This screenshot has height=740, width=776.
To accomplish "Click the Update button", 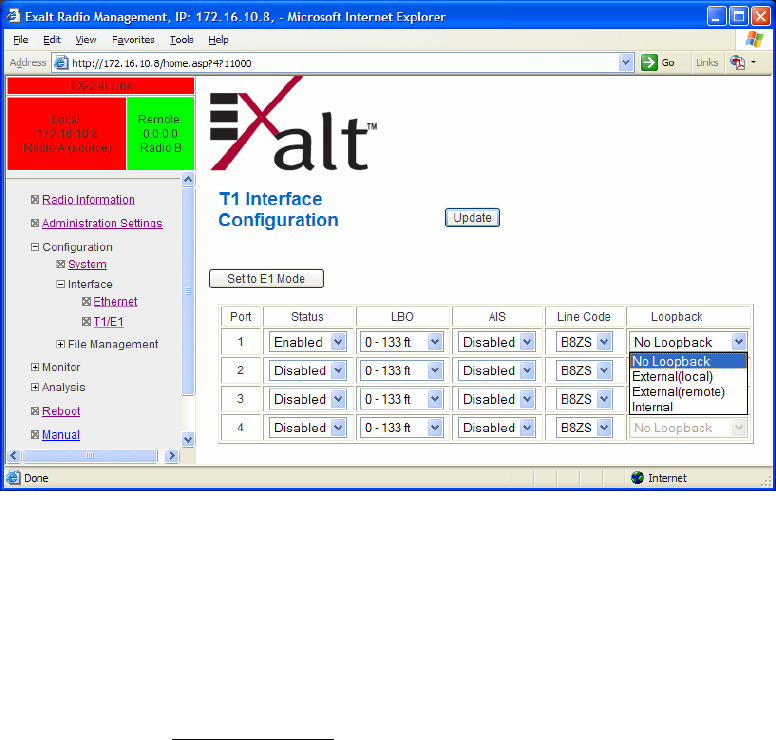I will pos(472,218).
